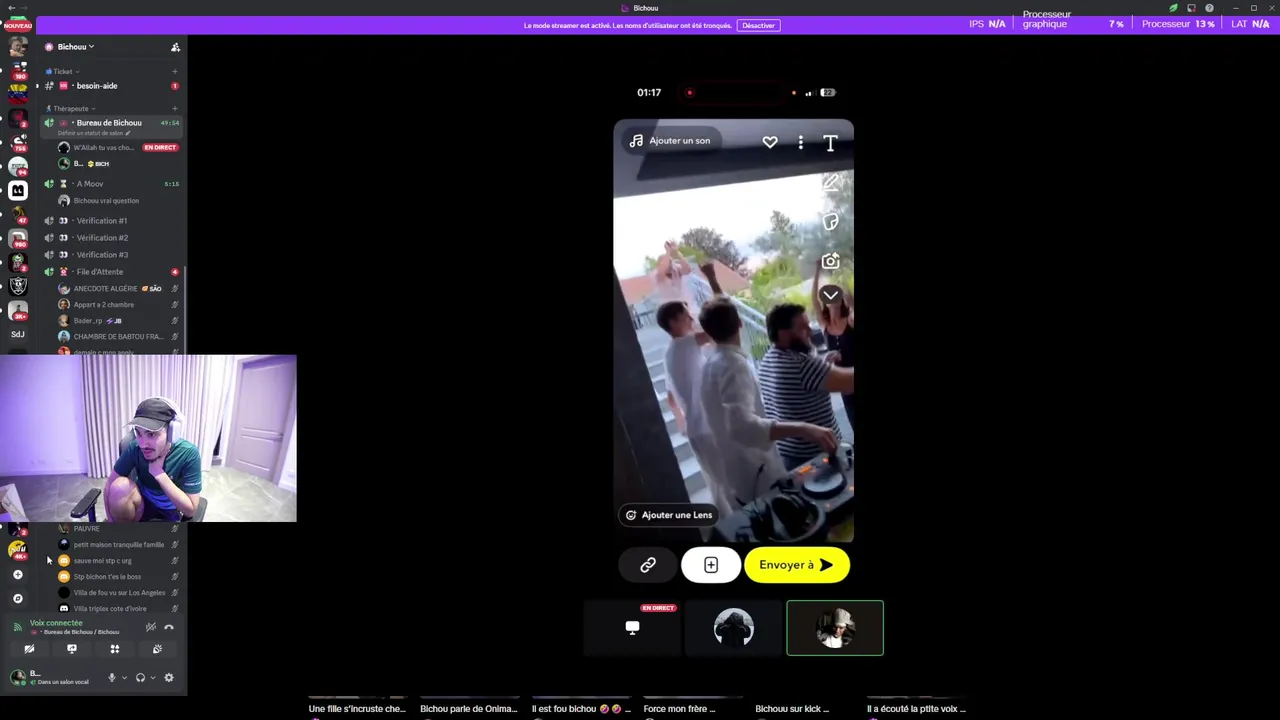Click the yellow 'Envoyer à' button

point(797,565)
